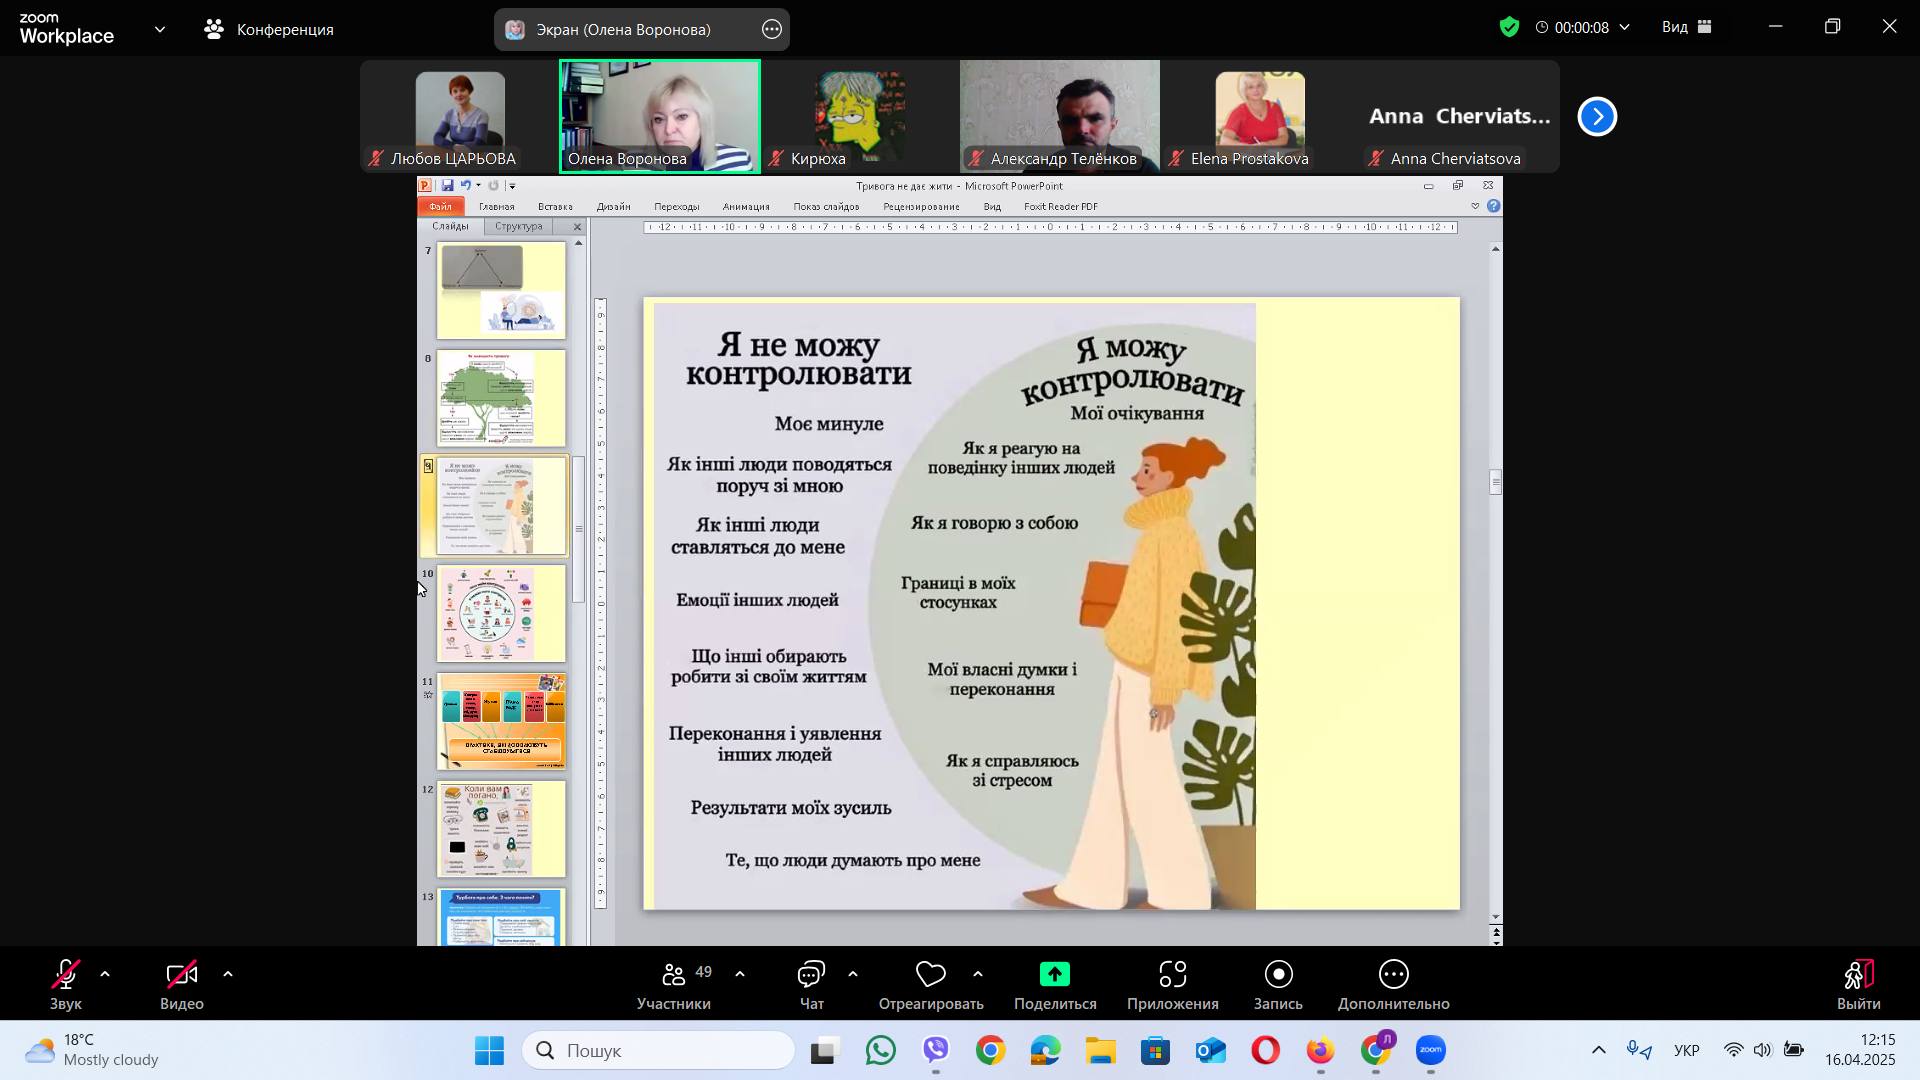Select Олена Воронова's video thumbnail
1920x1080 pixels.
[x=660, y=115]
